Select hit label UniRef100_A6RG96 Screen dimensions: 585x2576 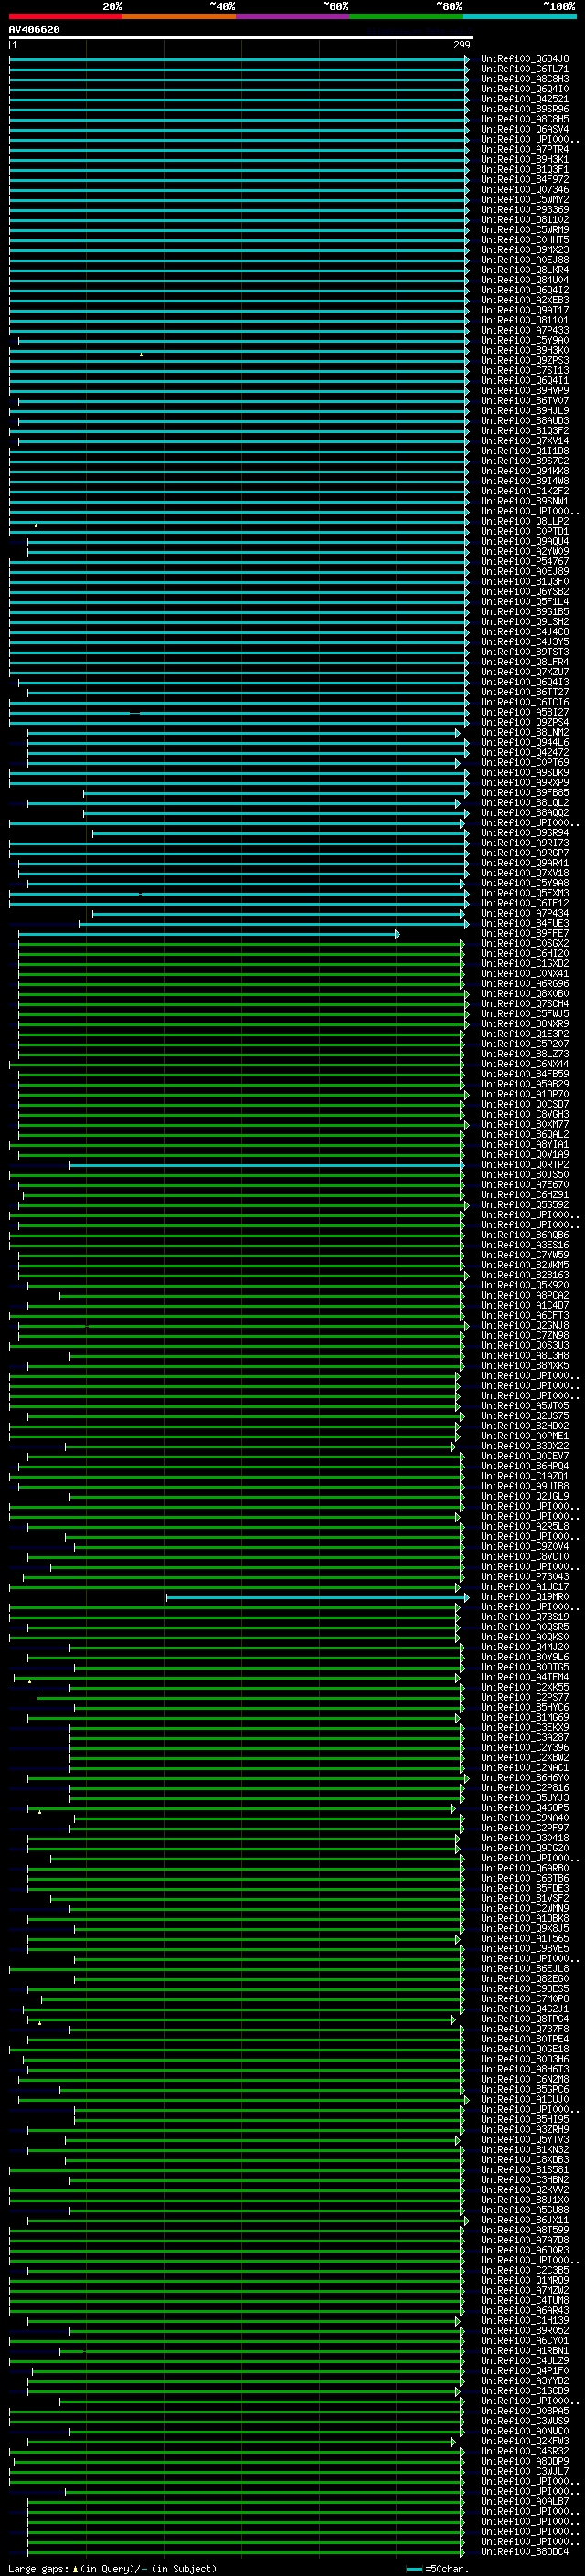click(525, 984)
